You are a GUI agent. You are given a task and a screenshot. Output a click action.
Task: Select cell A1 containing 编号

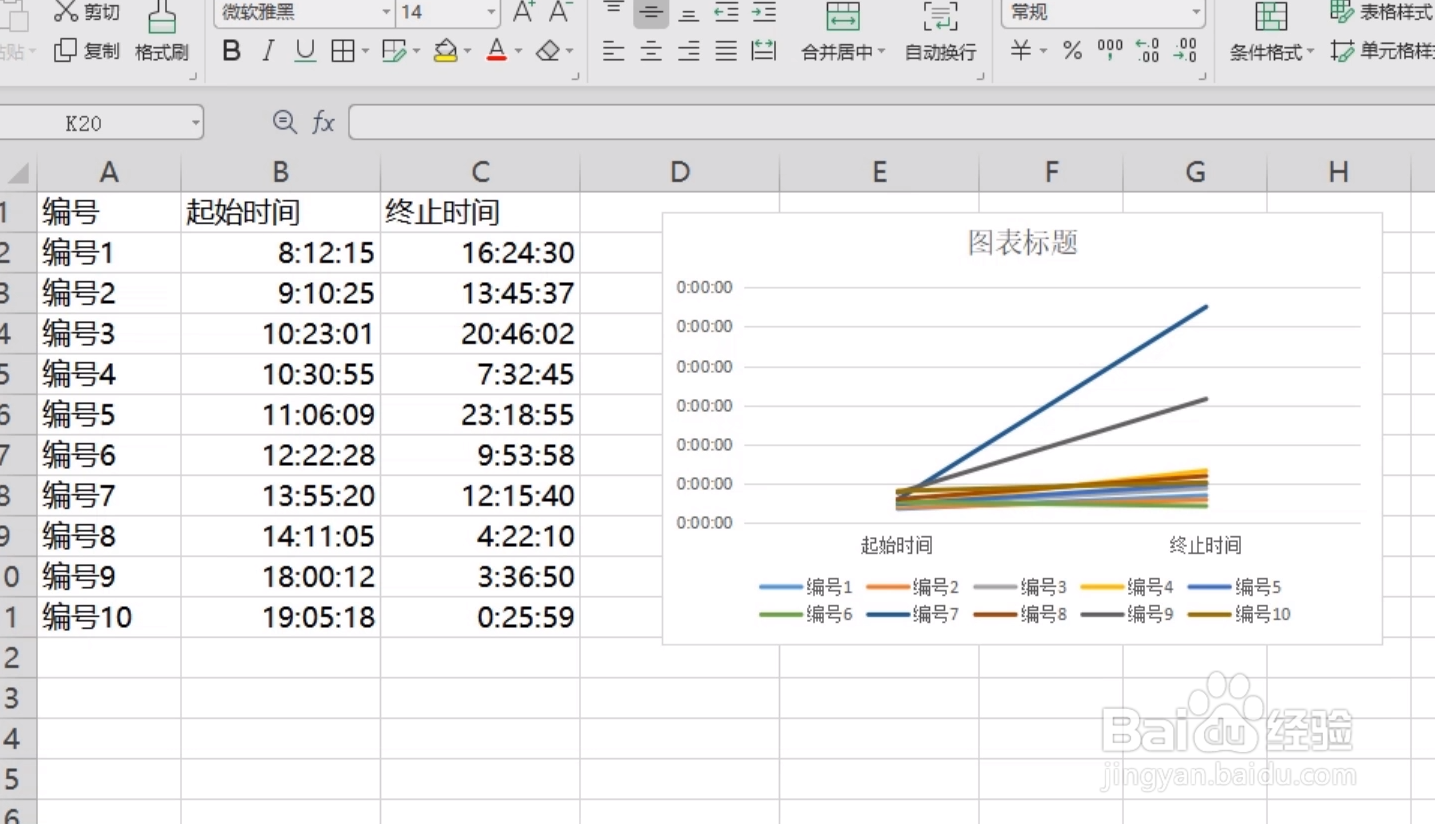tap(109, 212)
